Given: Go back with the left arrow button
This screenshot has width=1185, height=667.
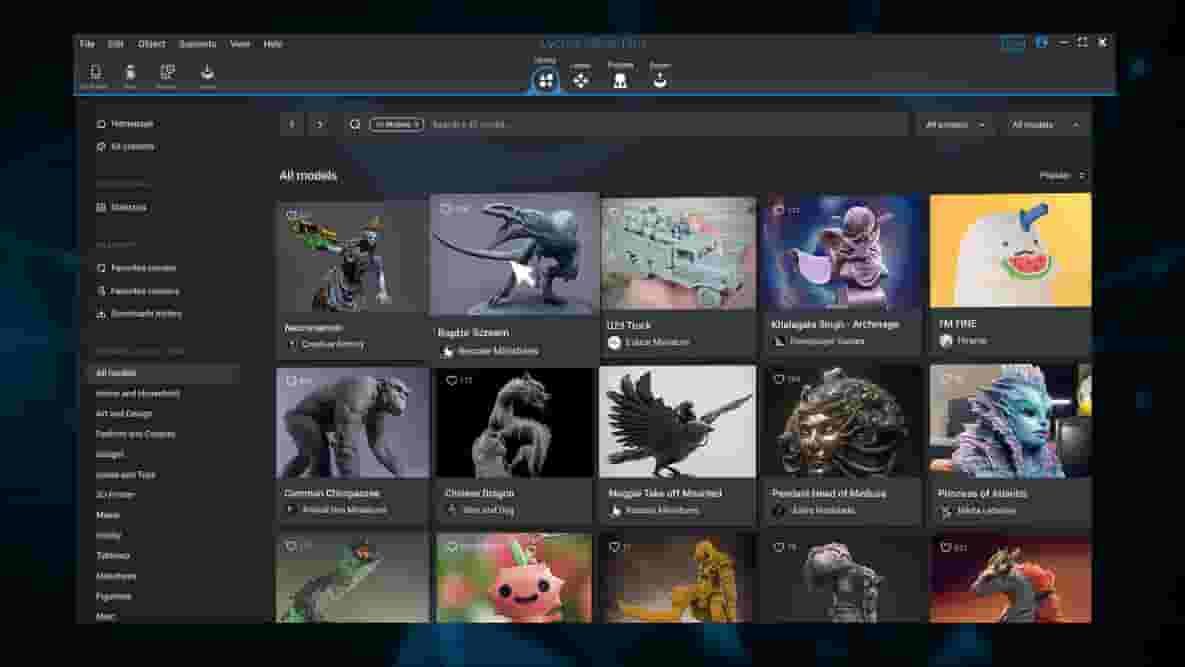Looking at the screenshot, I should 292,124.
